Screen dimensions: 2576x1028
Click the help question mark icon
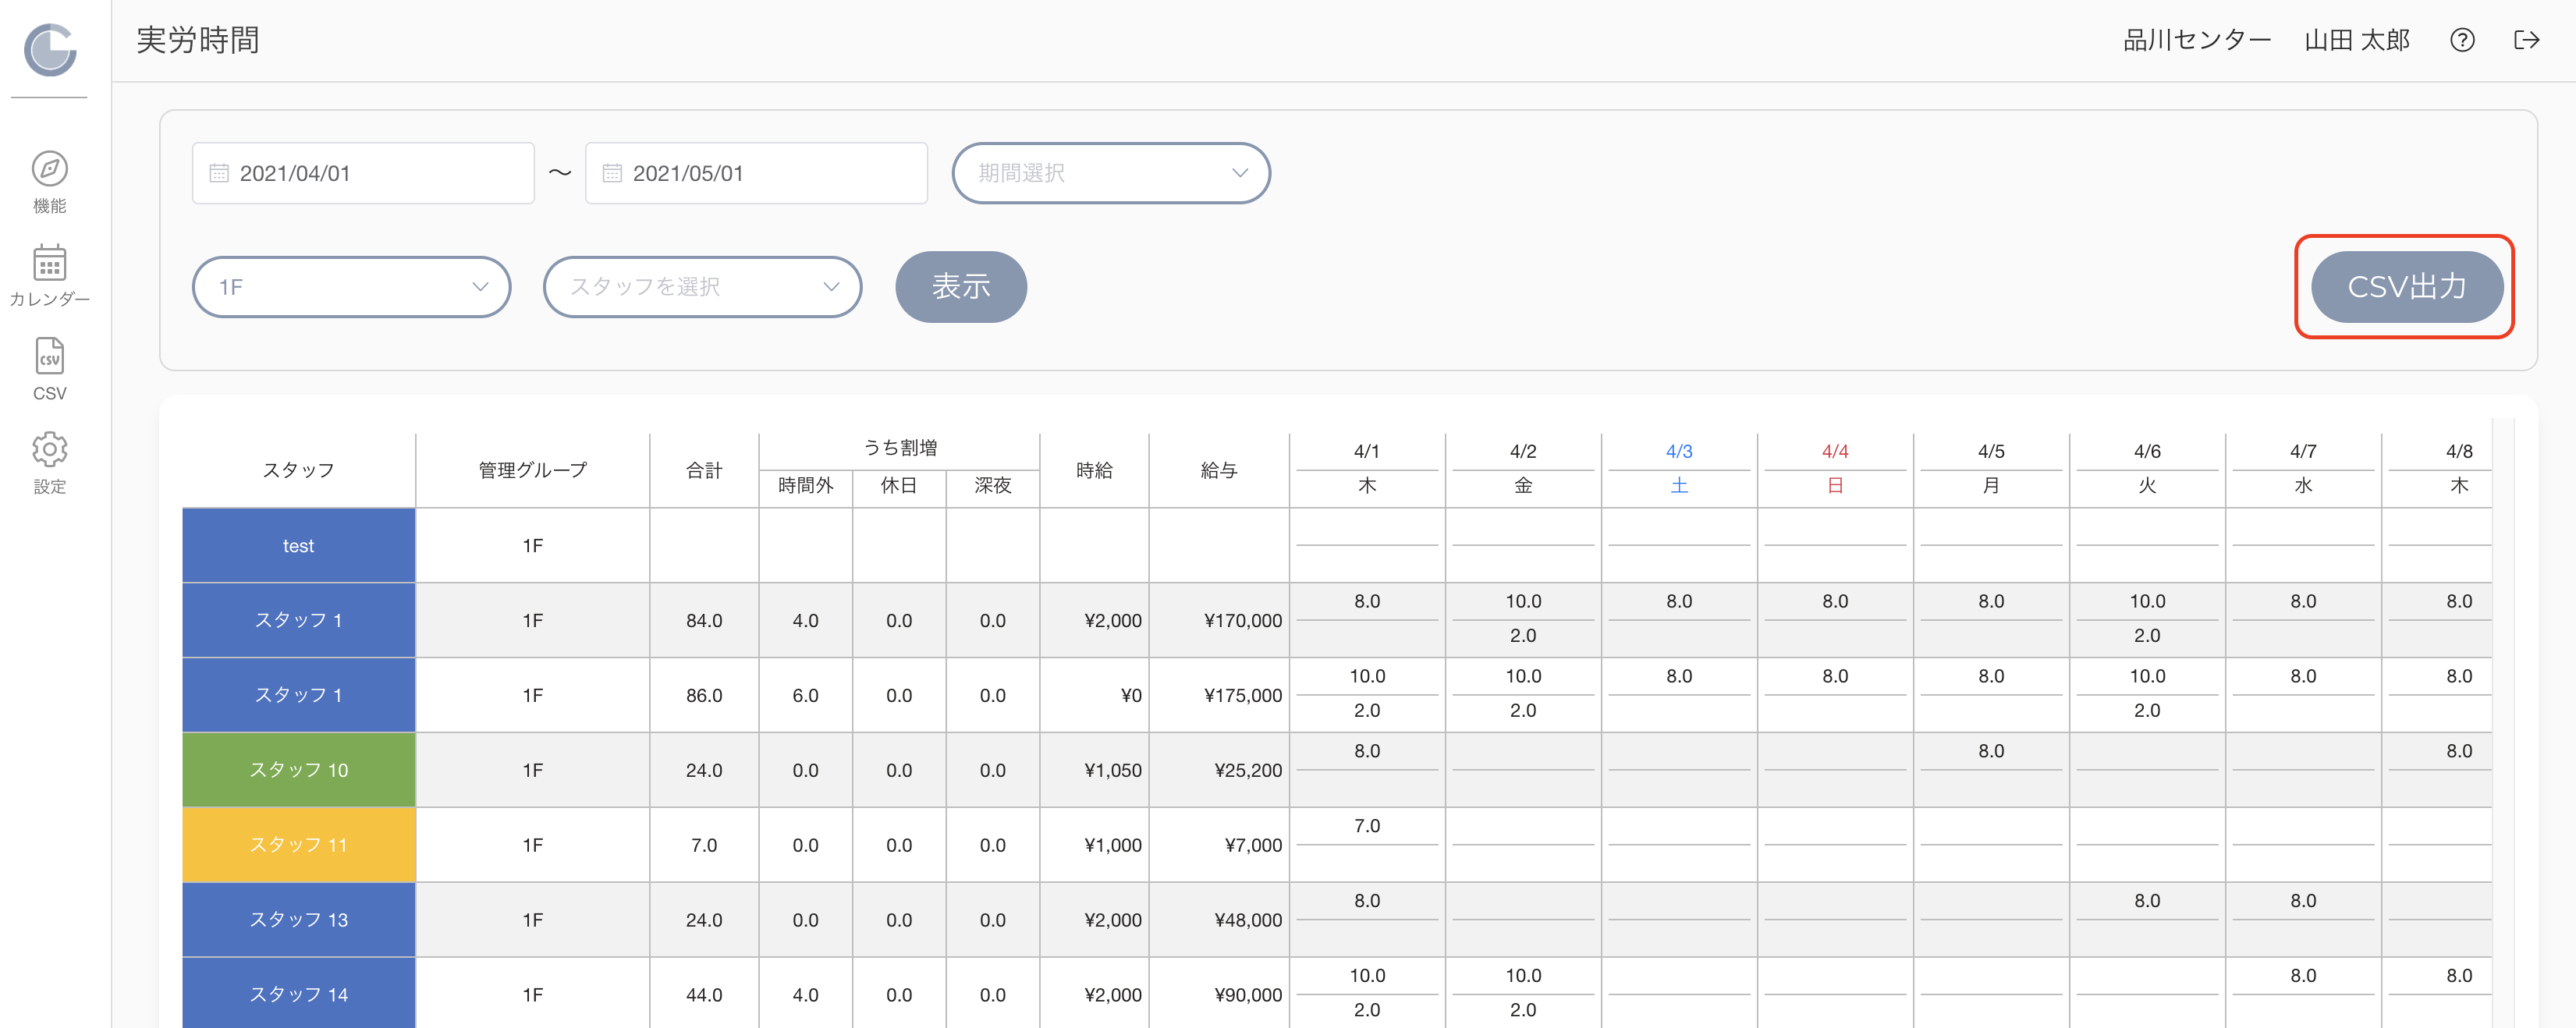point(2462,40)
